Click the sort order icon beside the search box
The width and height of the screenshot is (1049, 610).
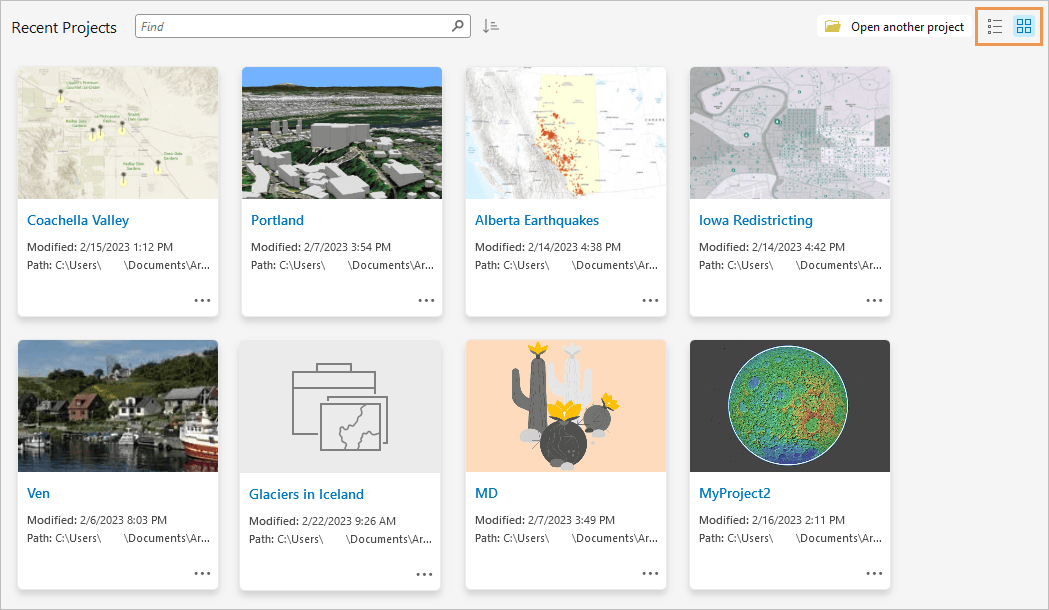click(490, 26)
